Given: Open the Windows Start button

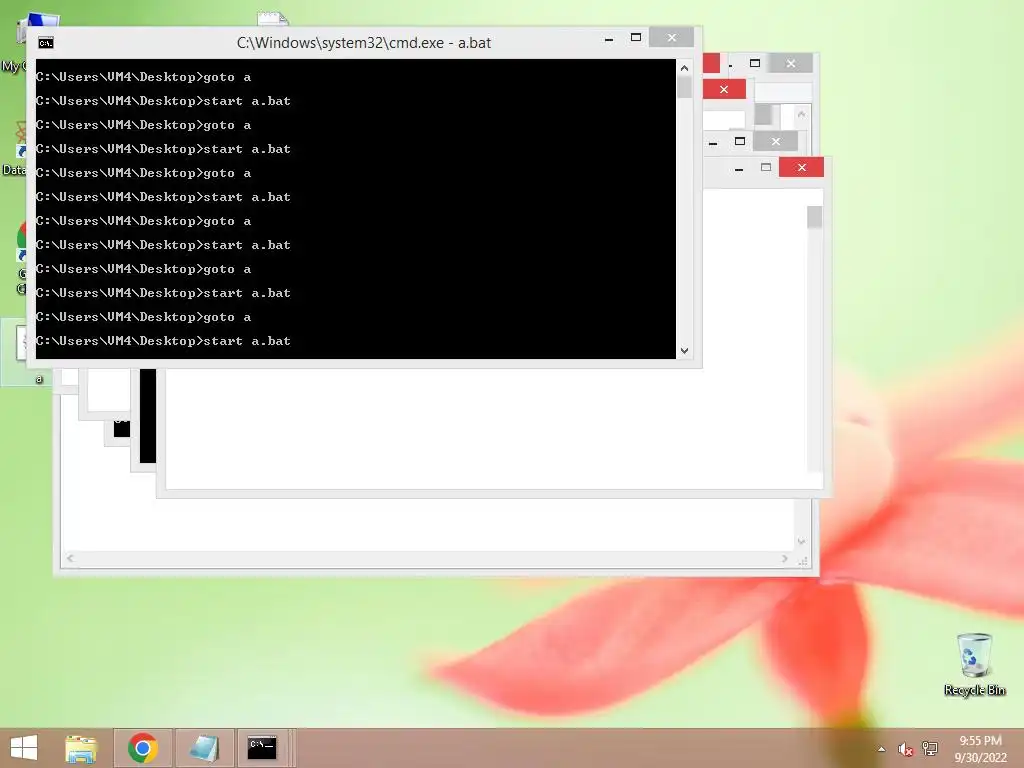Looking at the screenshot, I should 24,748.
